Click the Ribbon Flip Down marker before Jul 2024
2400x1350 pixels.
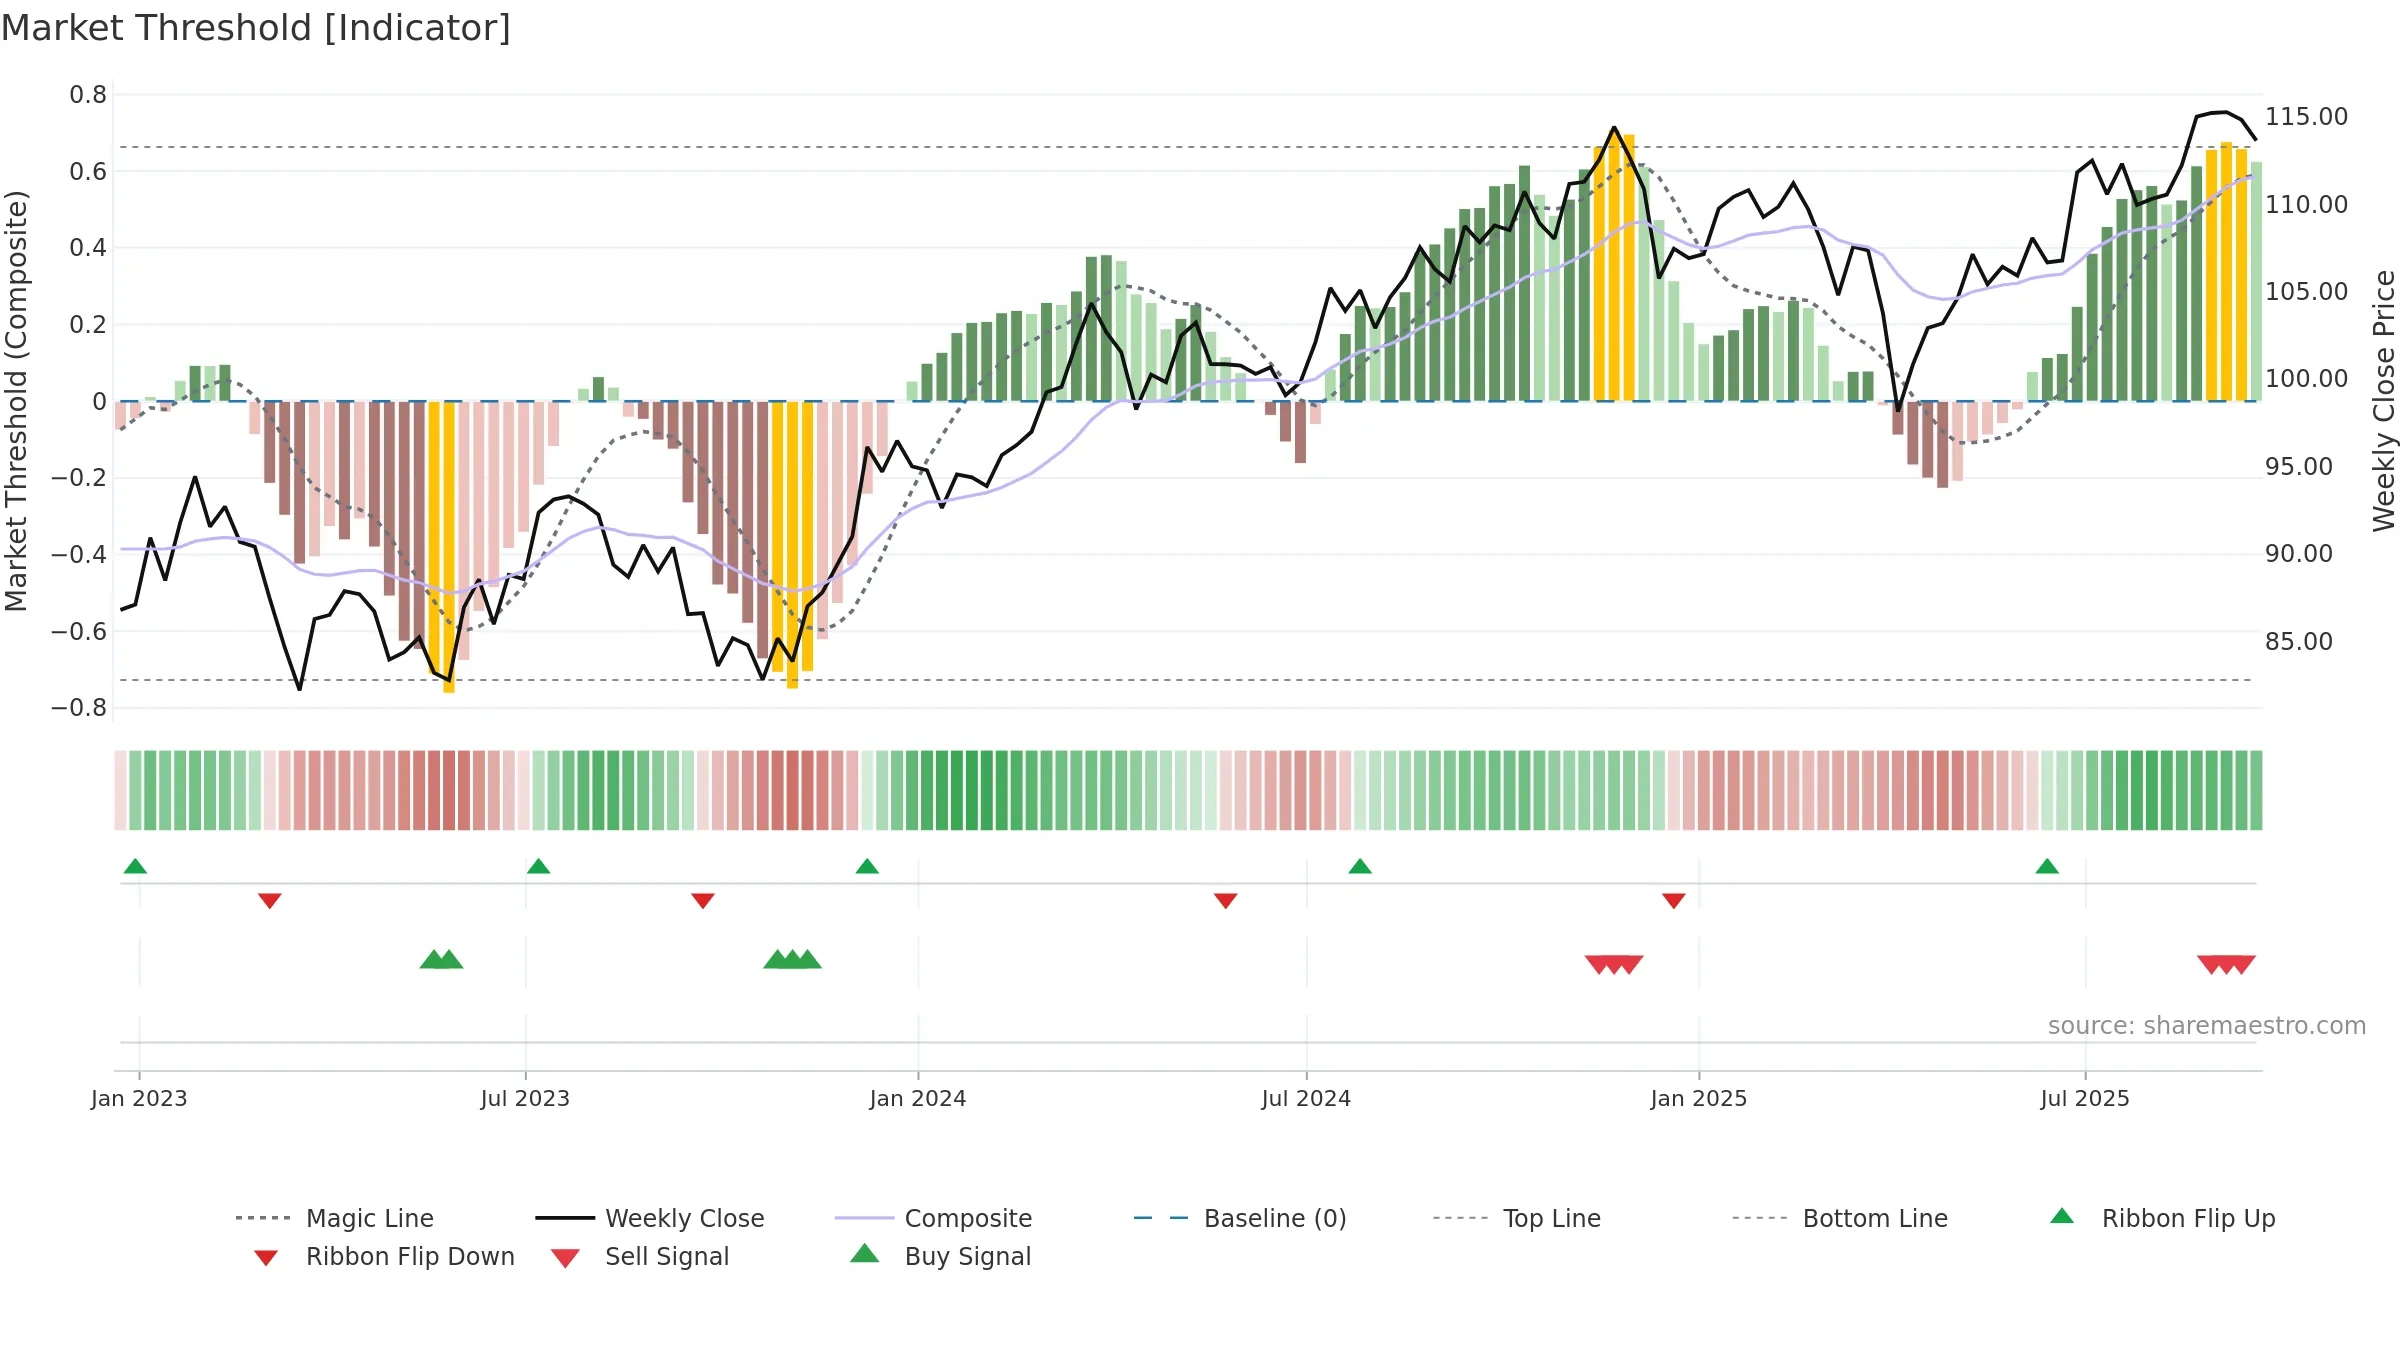[1226, 901]
